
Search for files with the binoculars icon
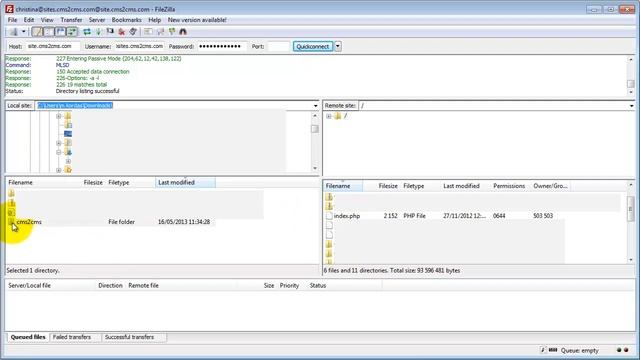pos(183,31)
